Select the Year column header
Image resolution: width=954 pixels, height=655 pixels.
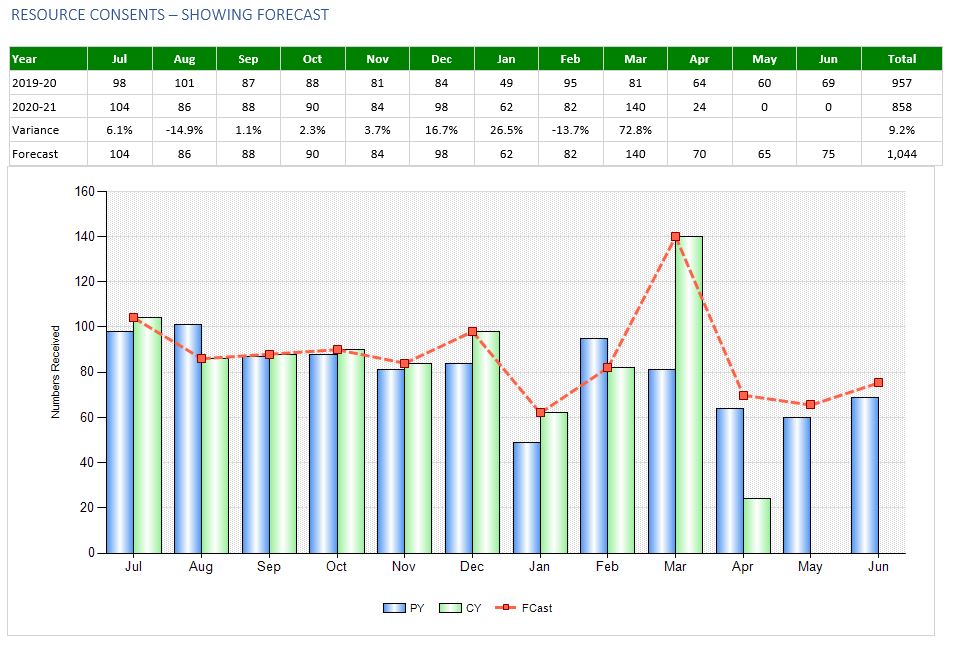pos(49,59)
